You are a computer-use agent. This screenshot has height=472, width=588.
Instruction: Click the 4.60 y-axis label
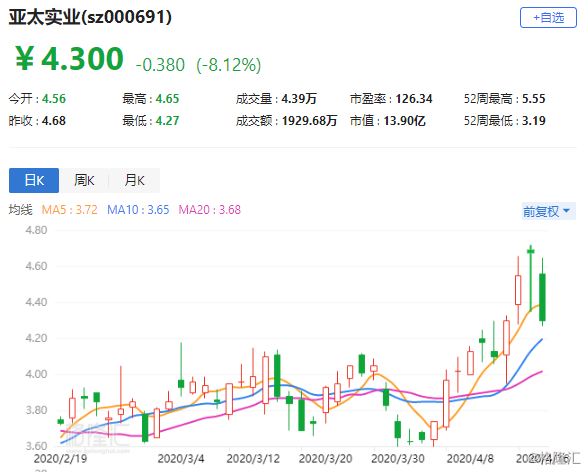pos(36,266)
